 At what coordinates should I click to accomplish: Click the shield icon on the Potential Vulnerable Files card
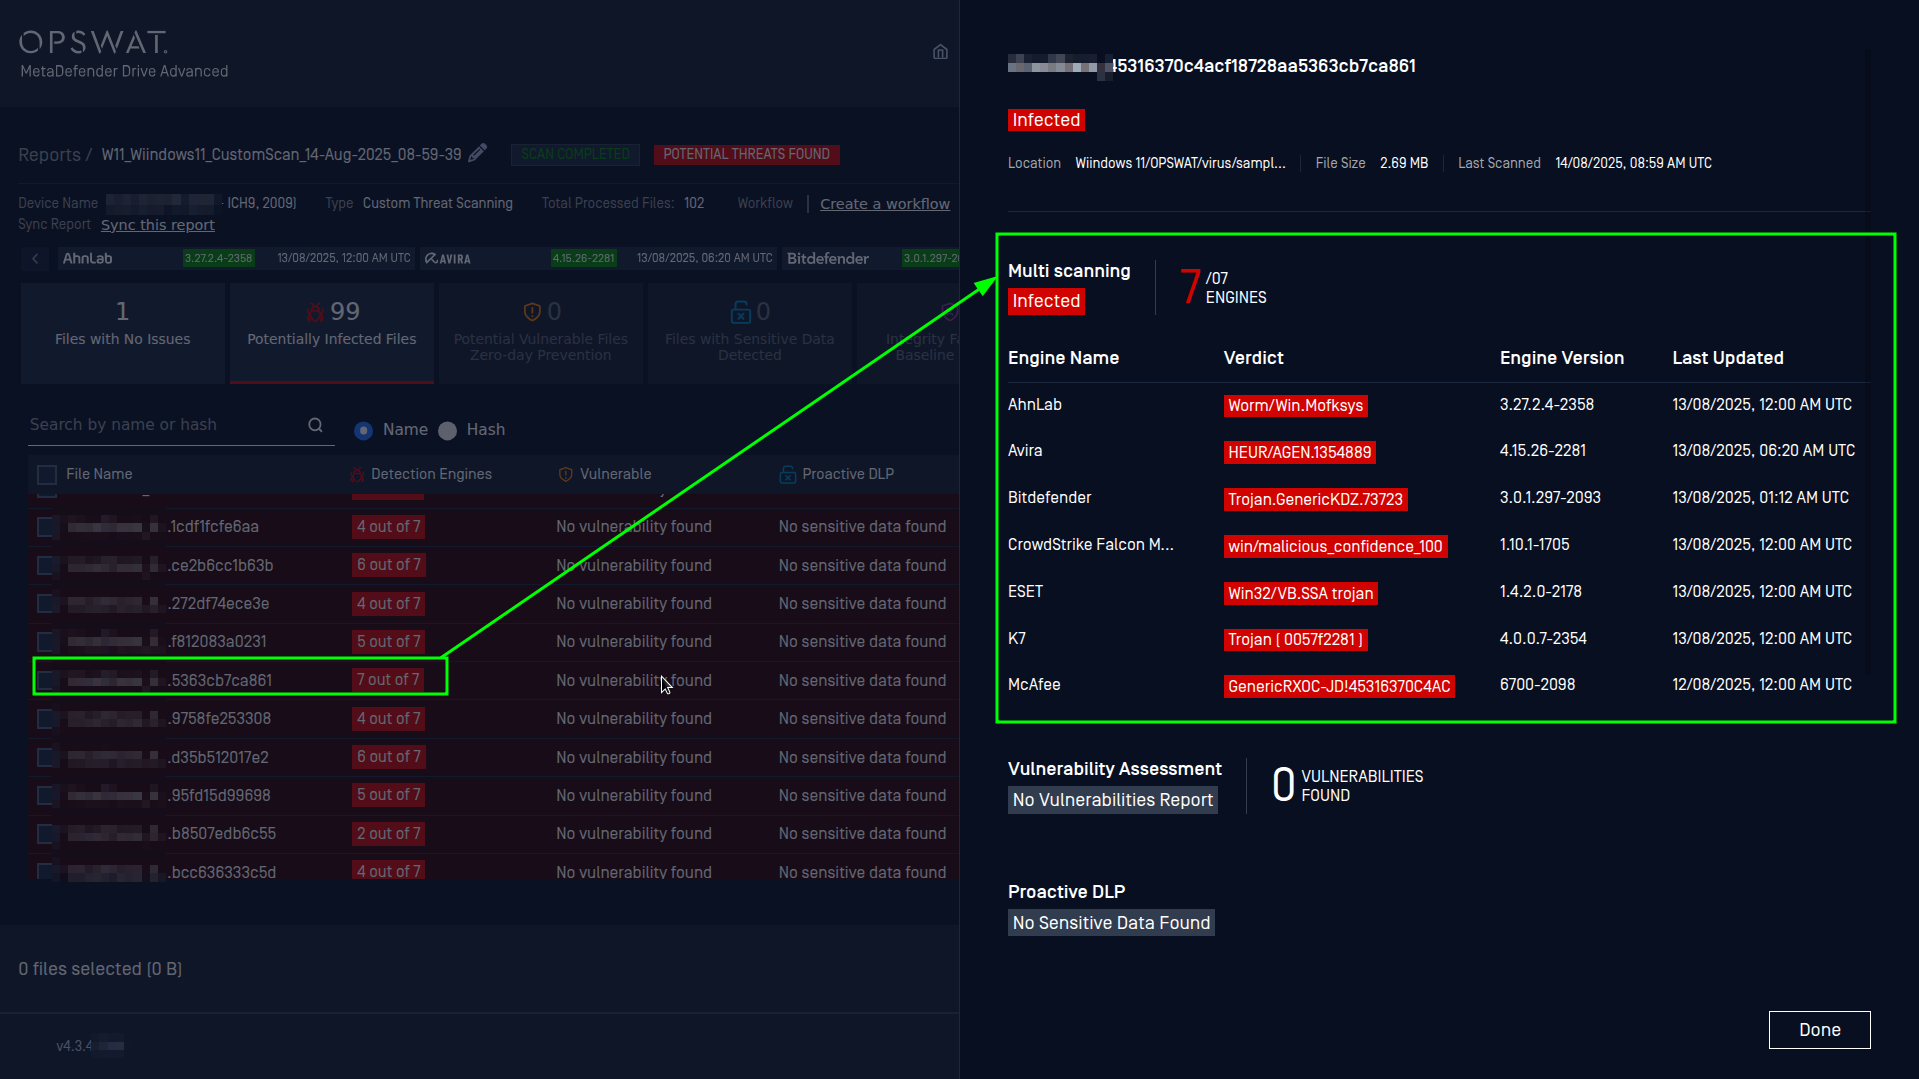[532, 312]
